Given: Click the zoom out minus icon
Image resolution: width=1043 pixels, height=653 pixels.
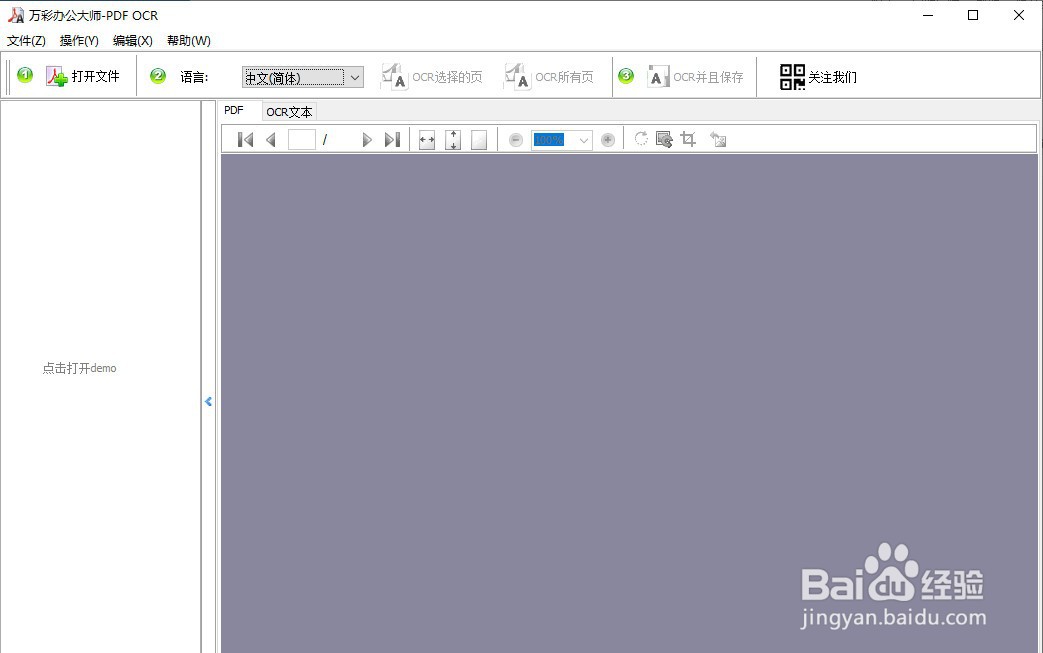Looking at the screenshot, I should pyautogui.click(x=516, y=140).
